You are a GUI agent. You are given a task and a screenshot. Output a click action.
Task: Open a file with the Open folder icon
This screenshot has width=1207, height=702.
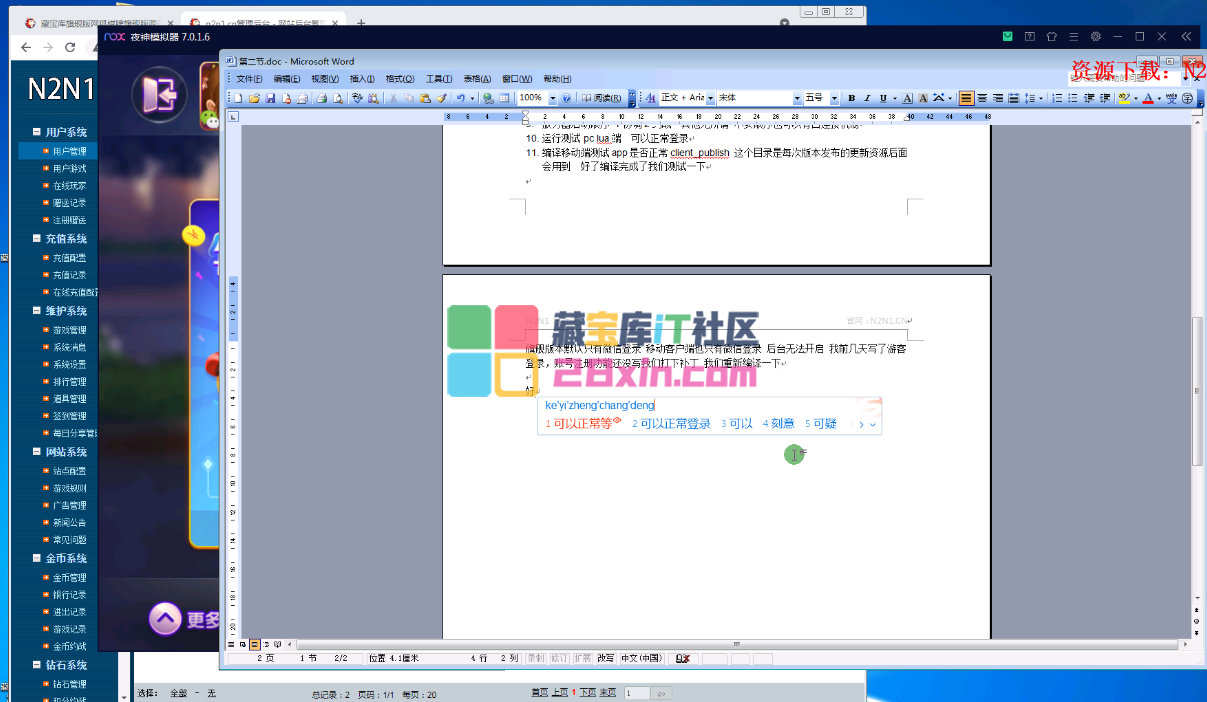[254, 99]
